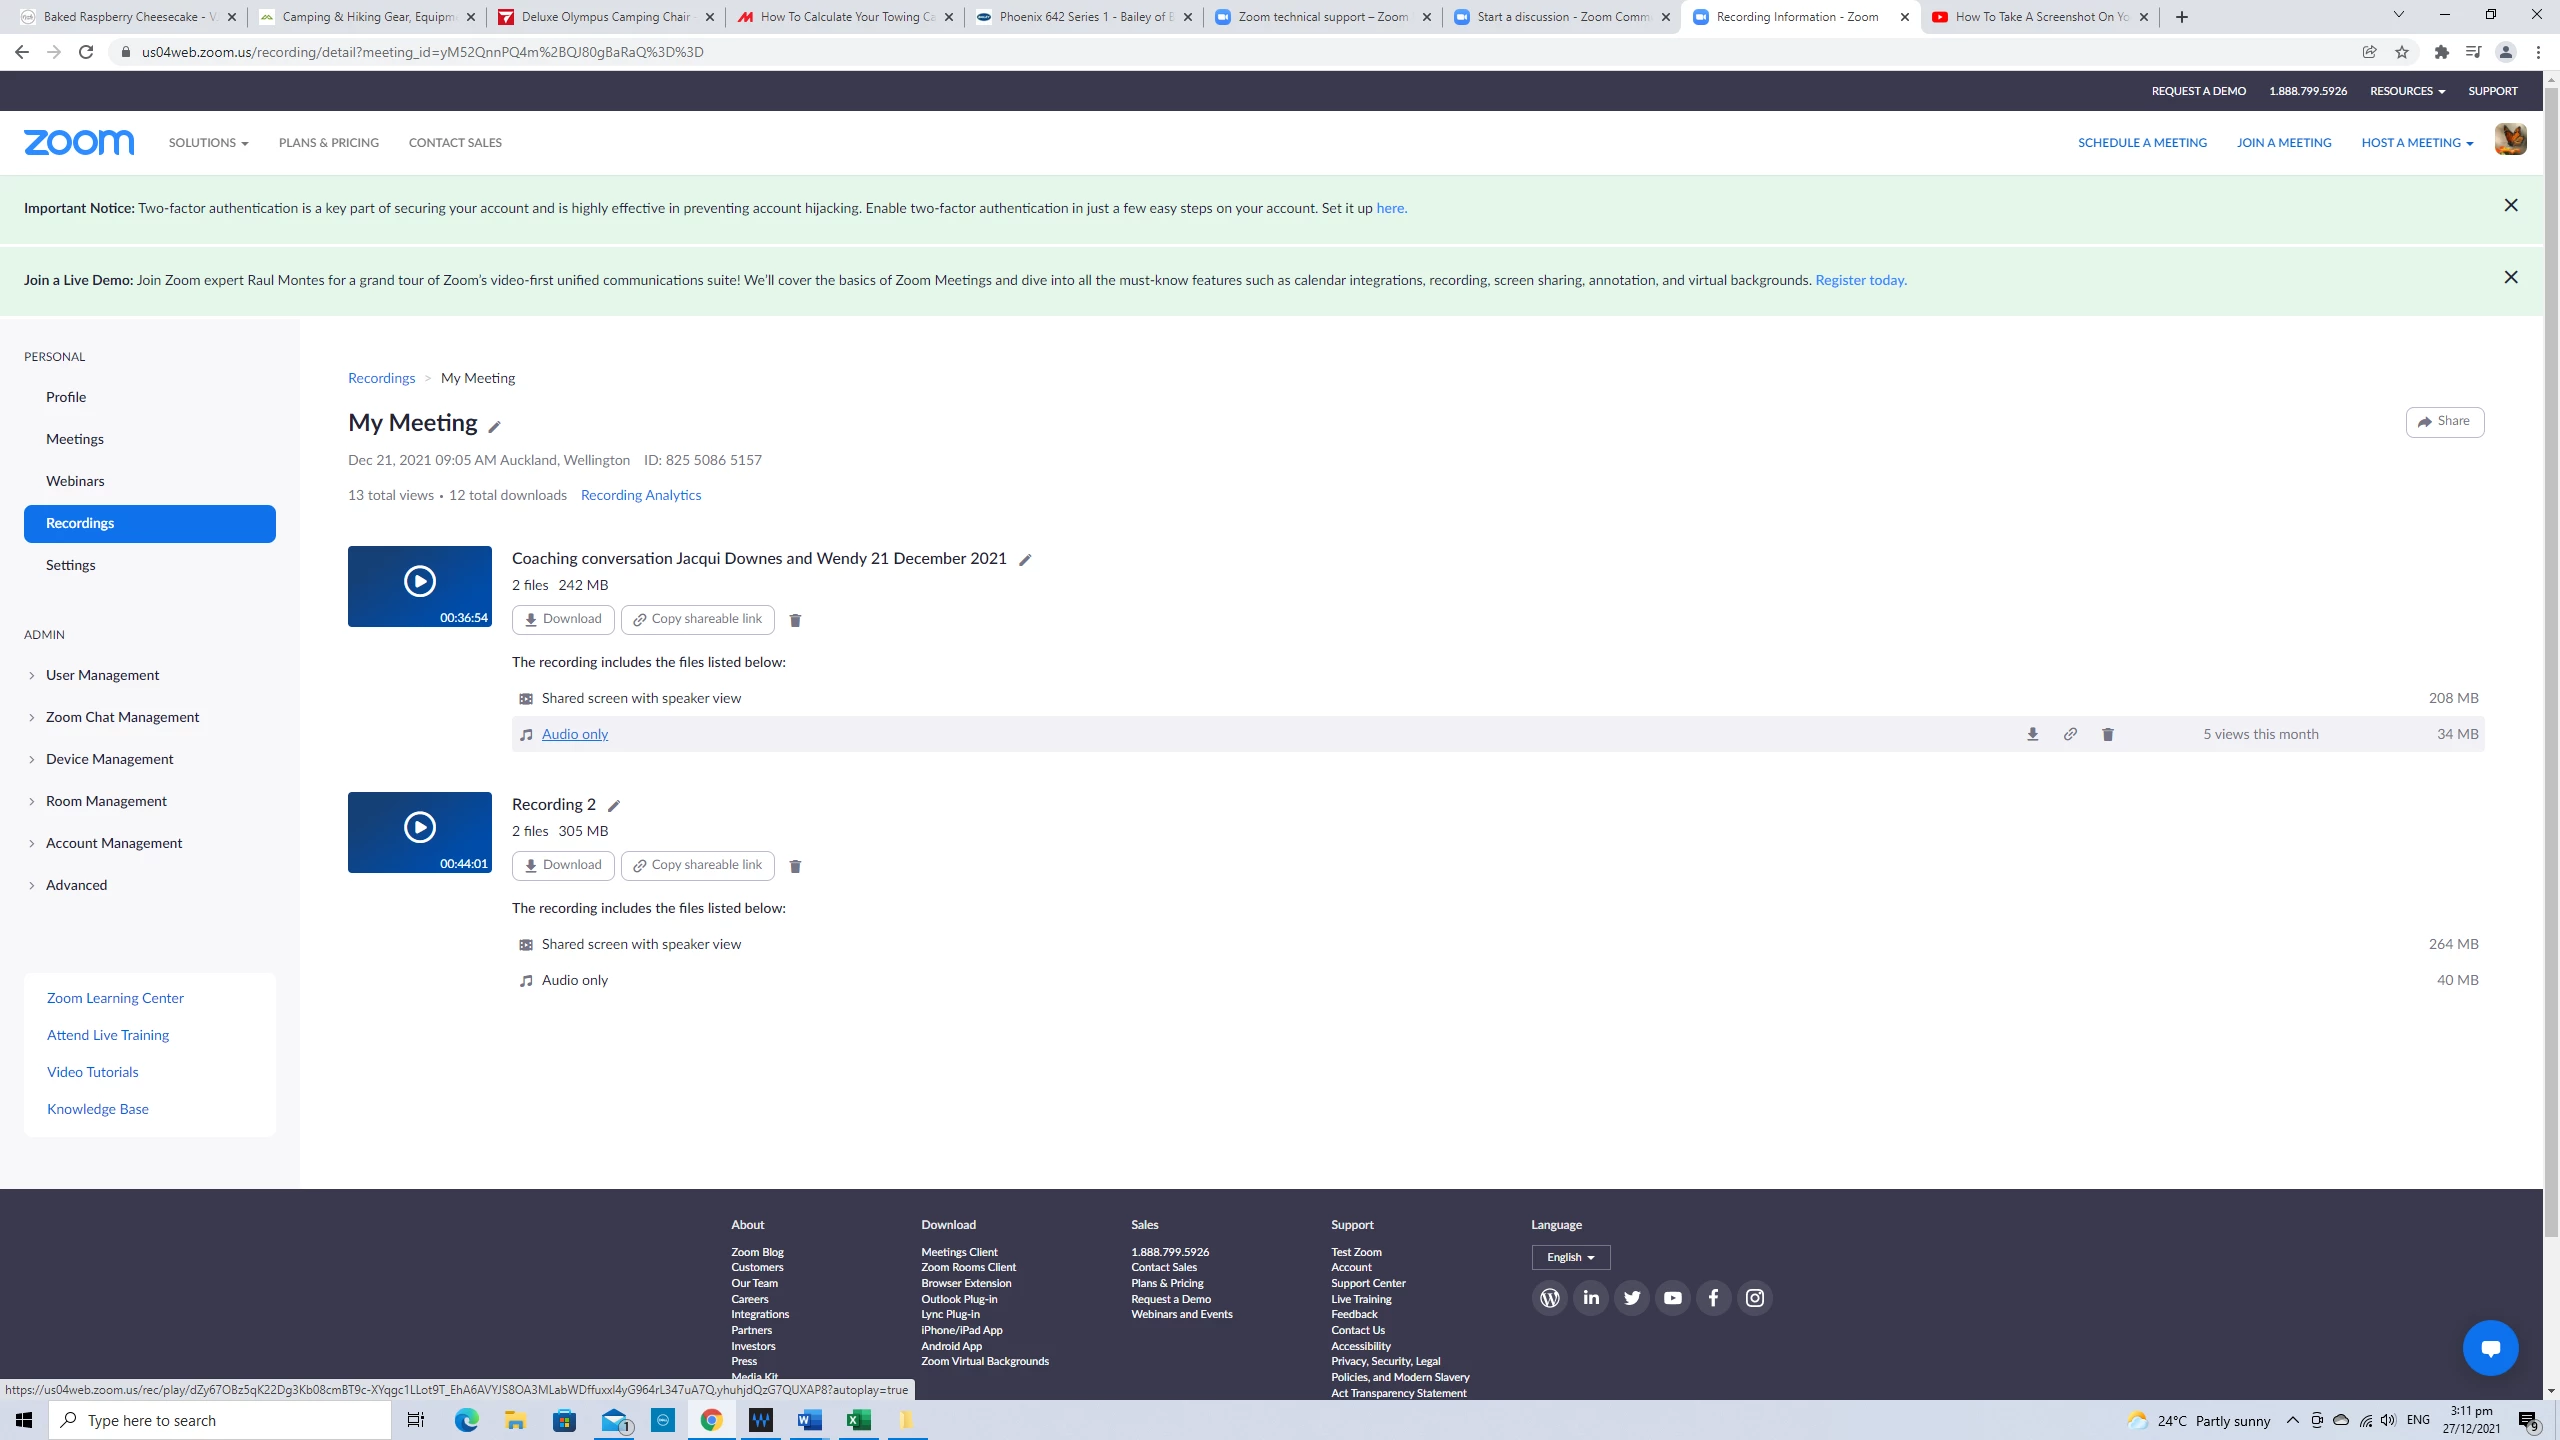The height and width of the screenshot is (1440, 2560).
Task: Play the 00:44:01 Recording 2 thumbnail
Action: pos(419,828)
